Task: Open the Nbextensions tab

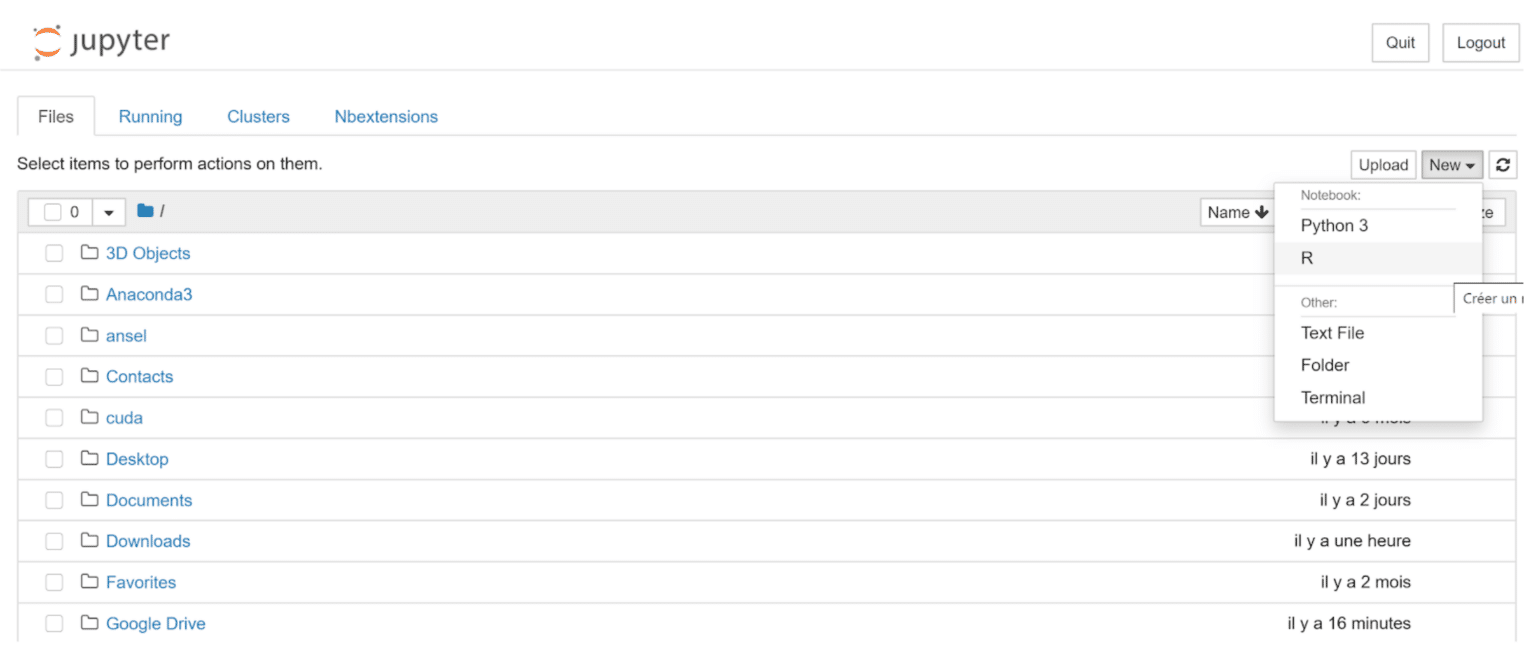Action: tap(386, 117)
